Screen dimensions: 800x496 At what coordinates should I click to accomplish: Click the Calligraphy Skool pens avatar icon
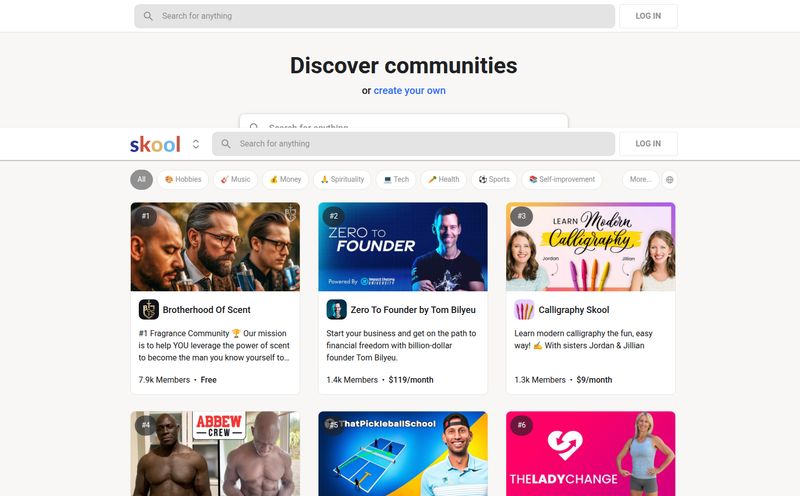point(524,310)
